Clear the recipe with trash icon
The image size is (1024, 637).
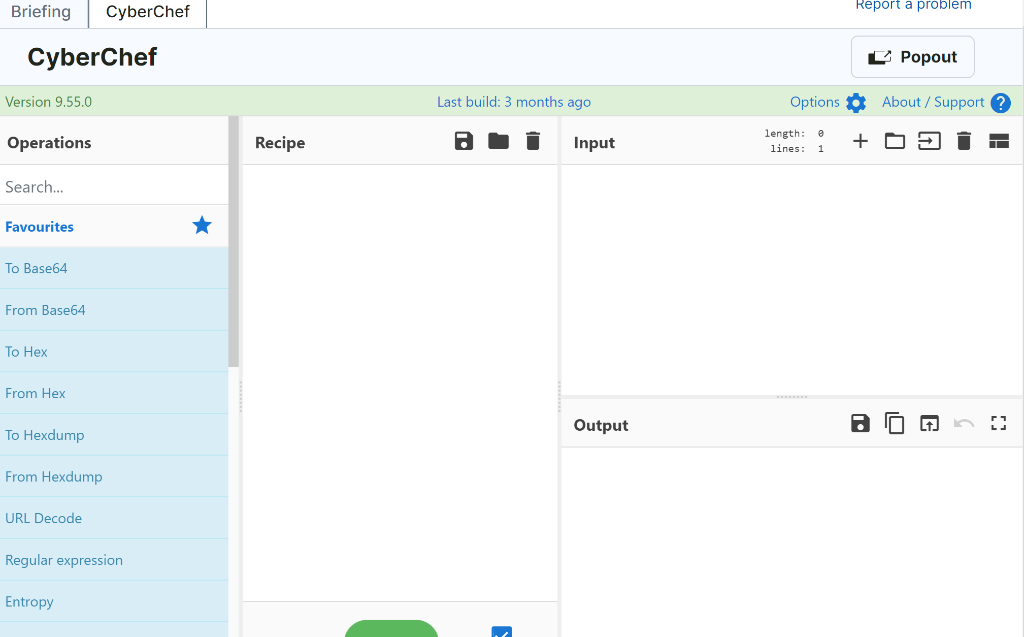tap(533, 141)
